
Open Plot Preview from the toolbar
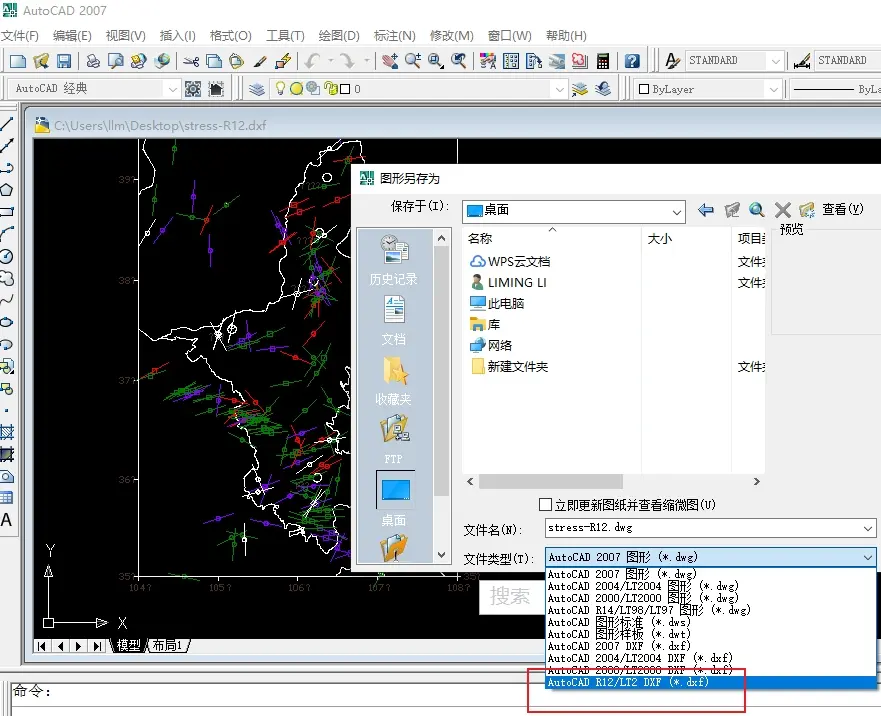point(116,61)
